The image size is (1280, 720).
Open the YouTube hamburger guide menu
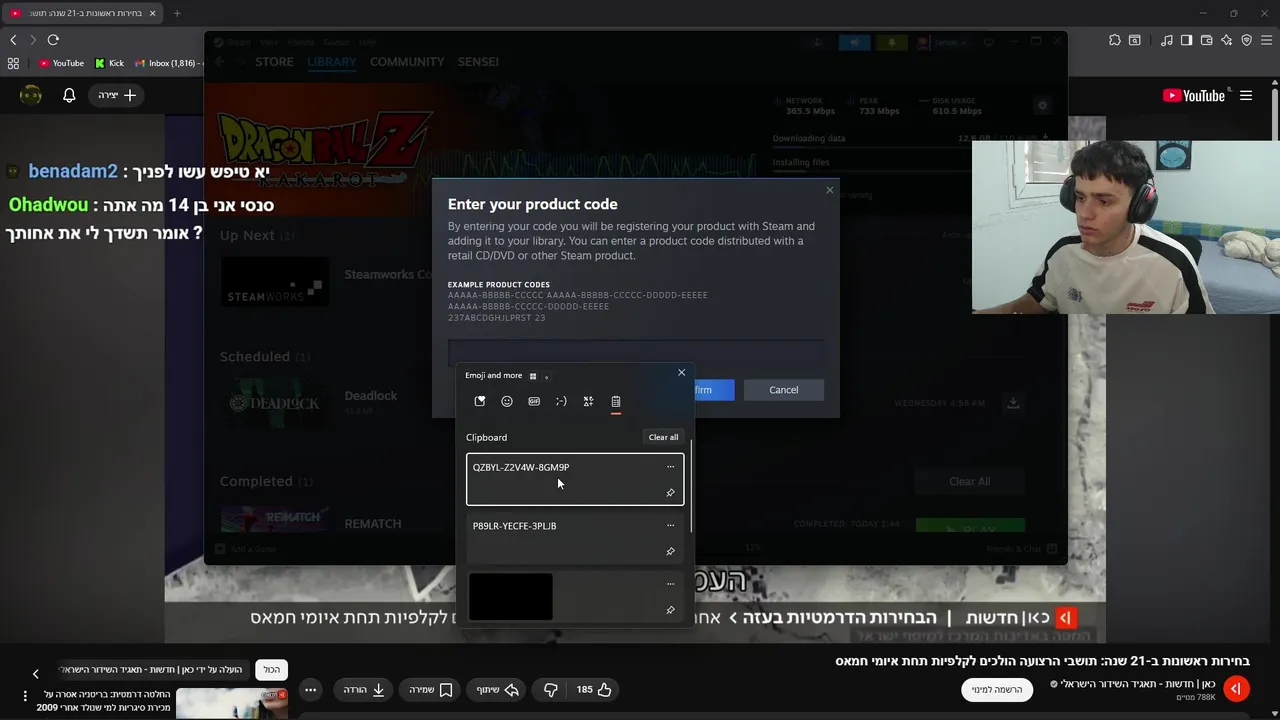[1246, 95]
